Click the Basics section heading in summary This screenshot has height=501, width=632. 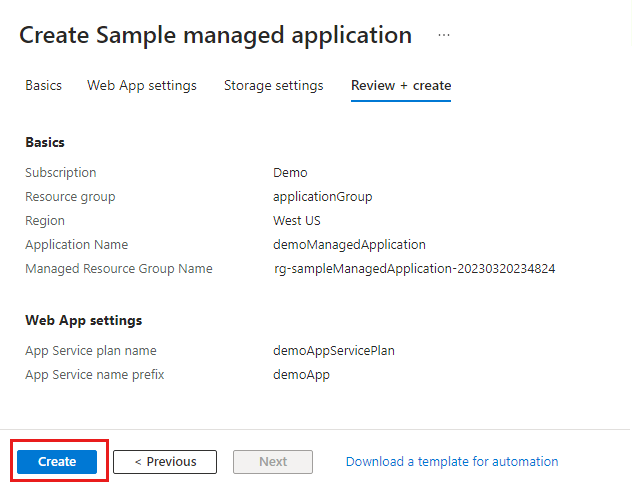(x=45, y=143)
